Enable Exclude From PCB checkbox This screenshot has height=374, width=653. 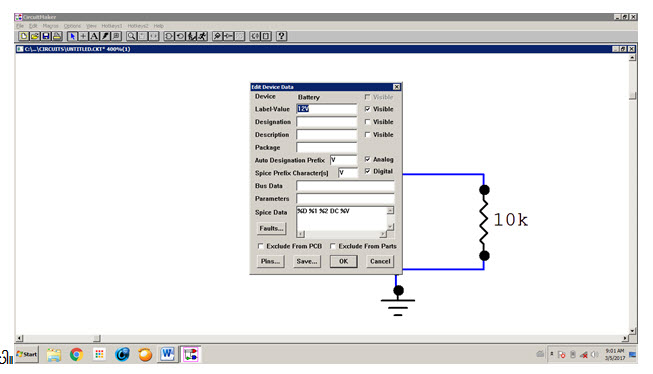(x=261, y=246)
